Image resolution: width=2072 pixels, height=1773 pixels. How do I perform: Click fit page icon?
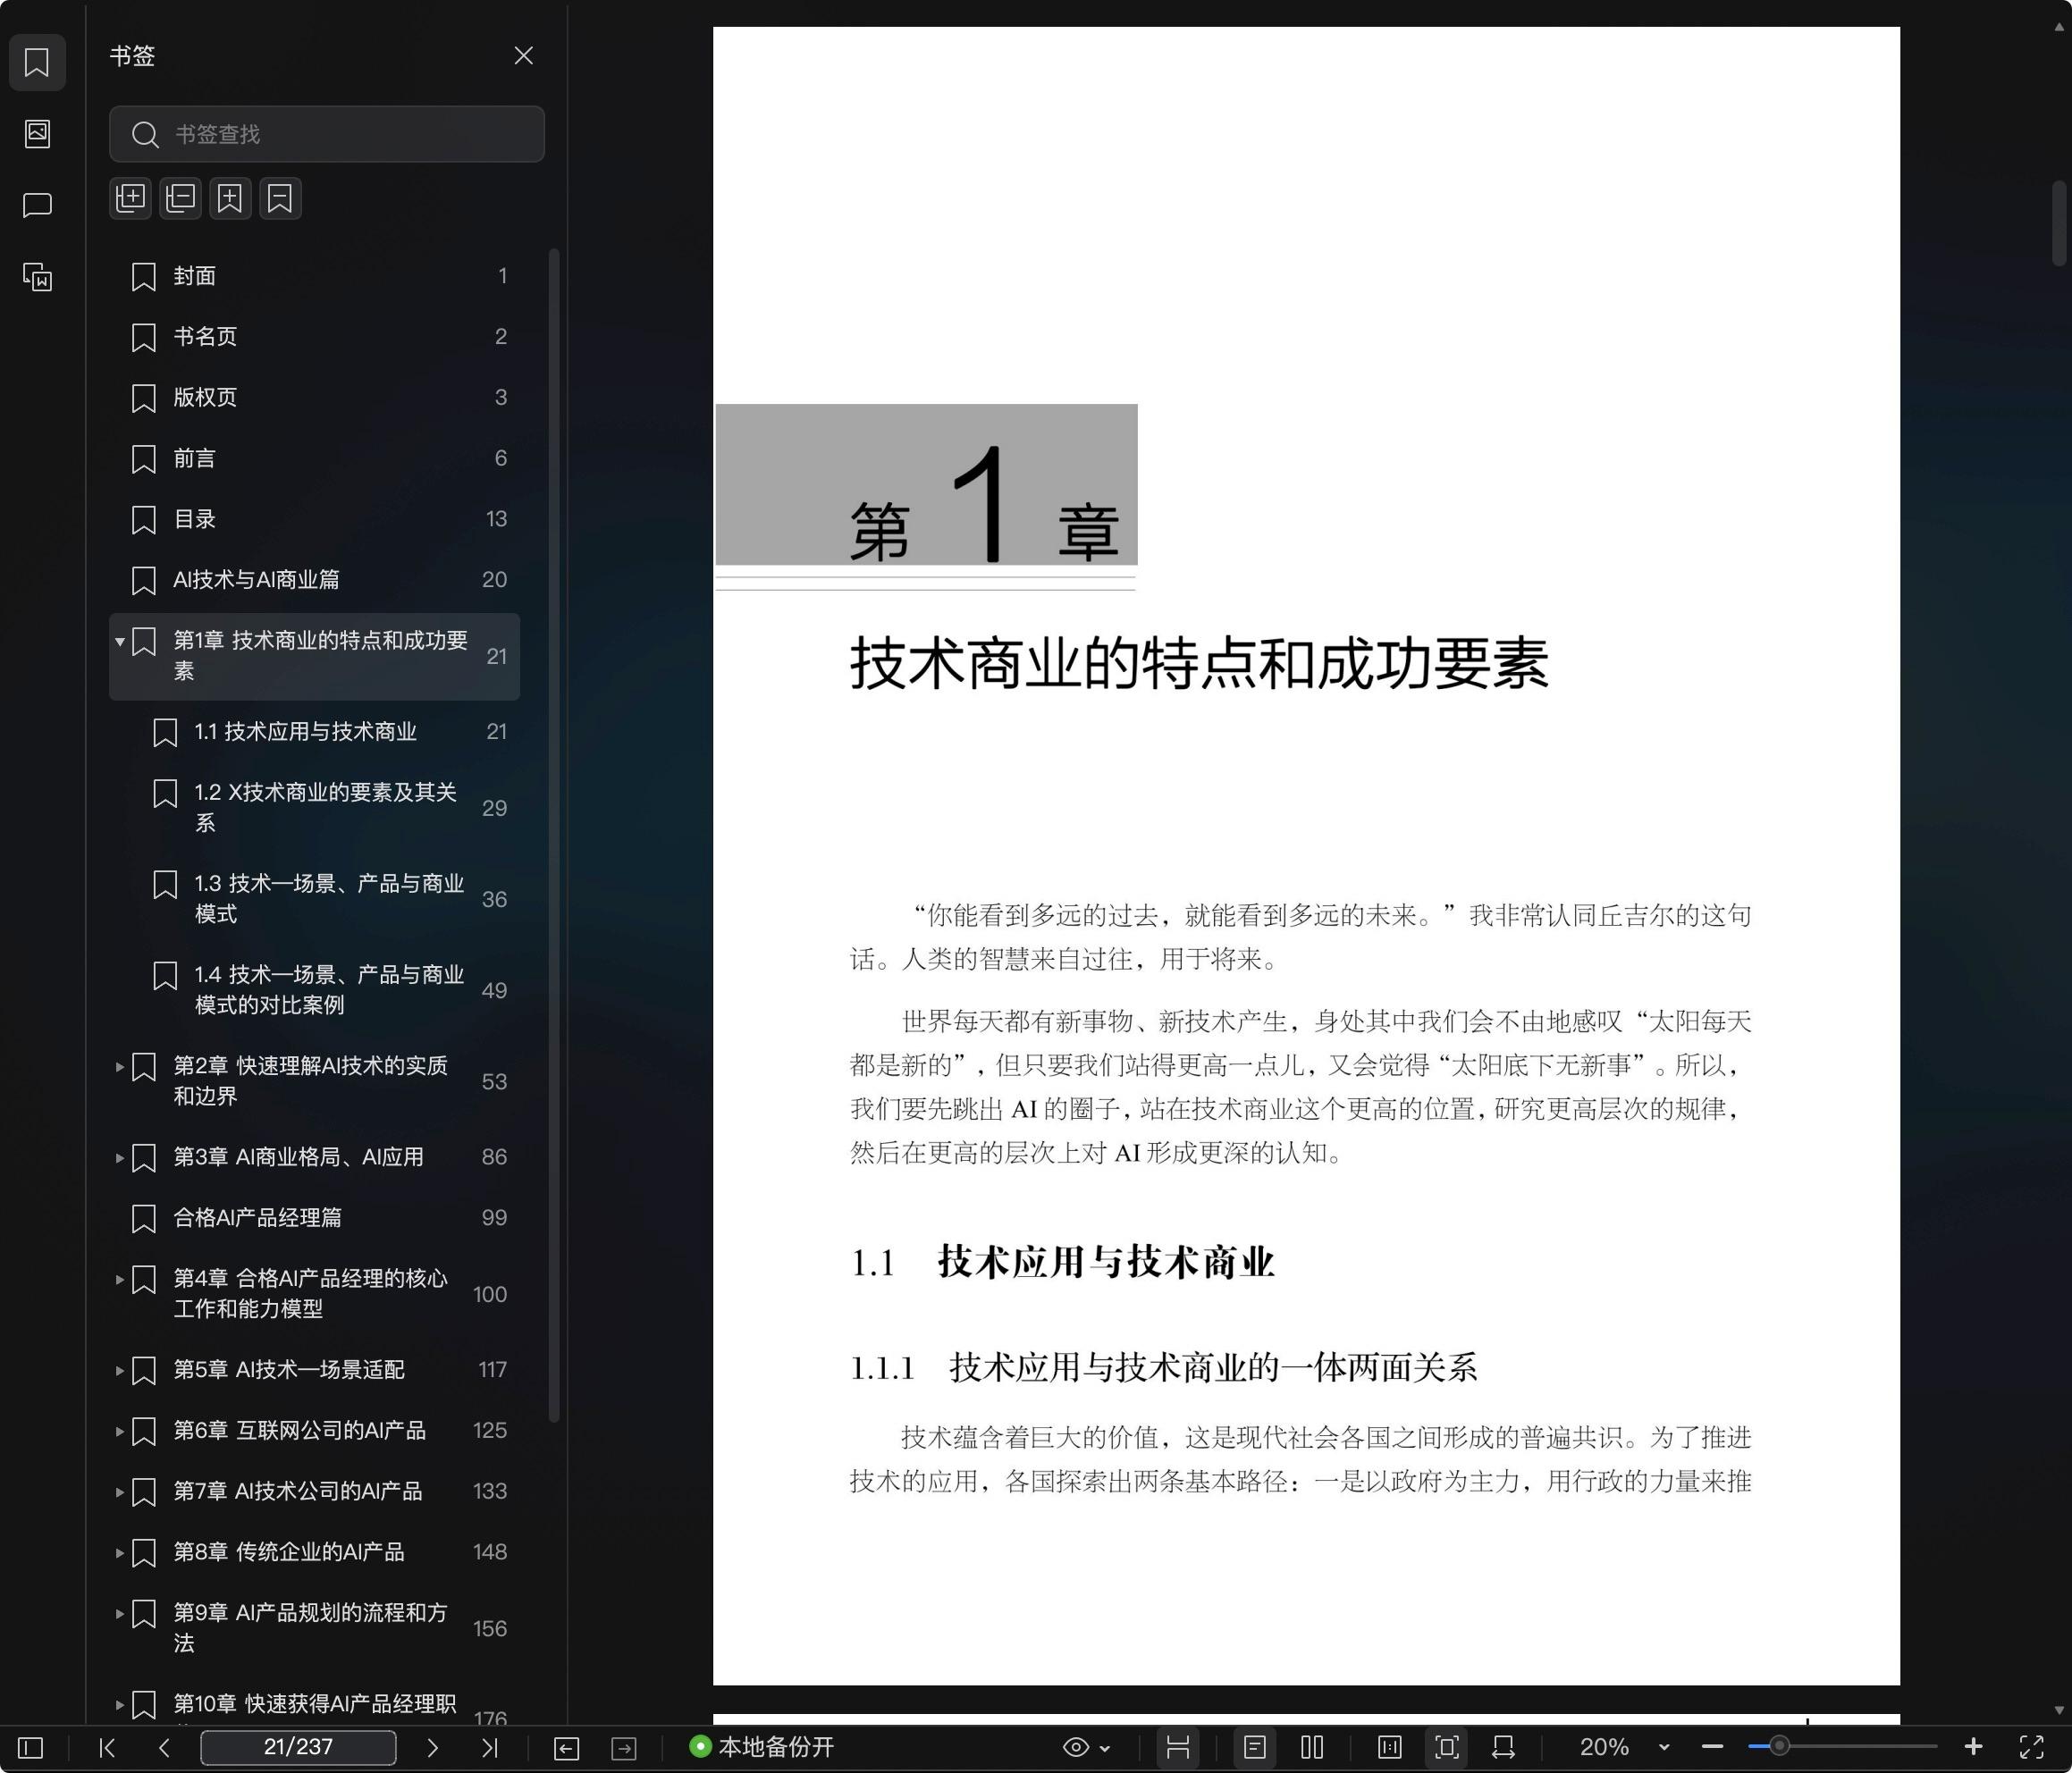click(1447, 1748)
